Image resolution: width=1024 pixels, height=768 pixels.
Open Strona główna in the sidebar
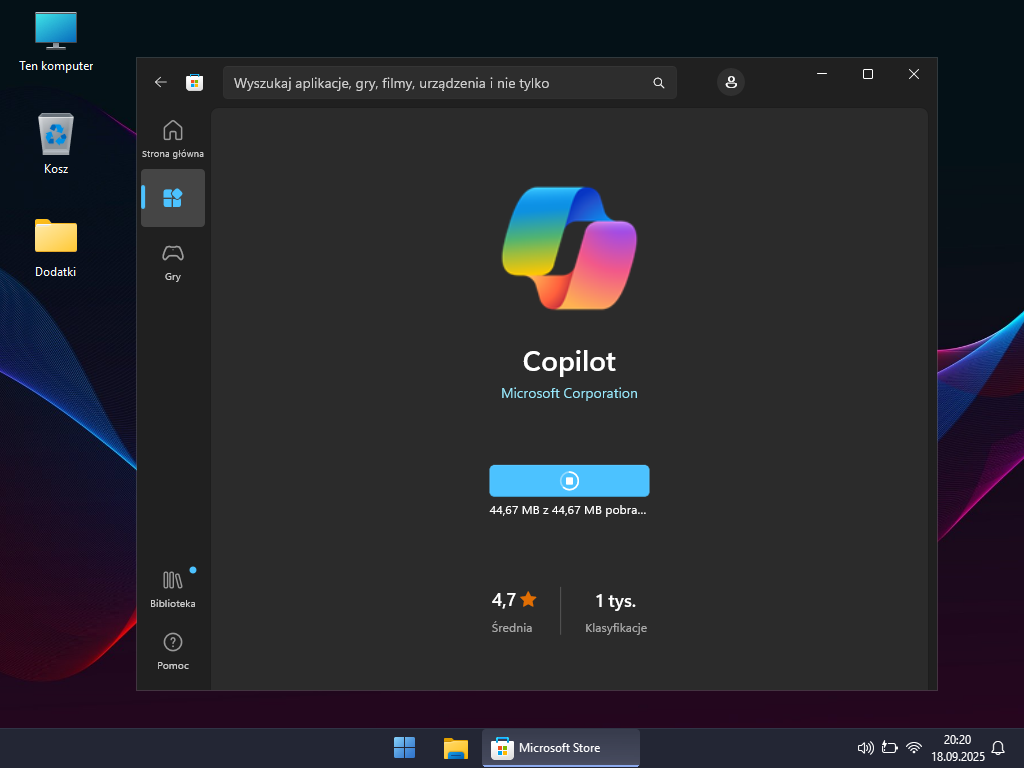(173, 138)
